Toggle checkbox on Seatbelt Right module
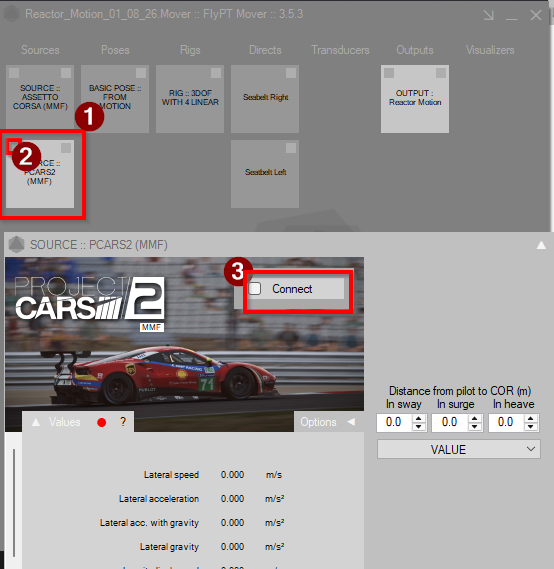 (x=291, y=73)
